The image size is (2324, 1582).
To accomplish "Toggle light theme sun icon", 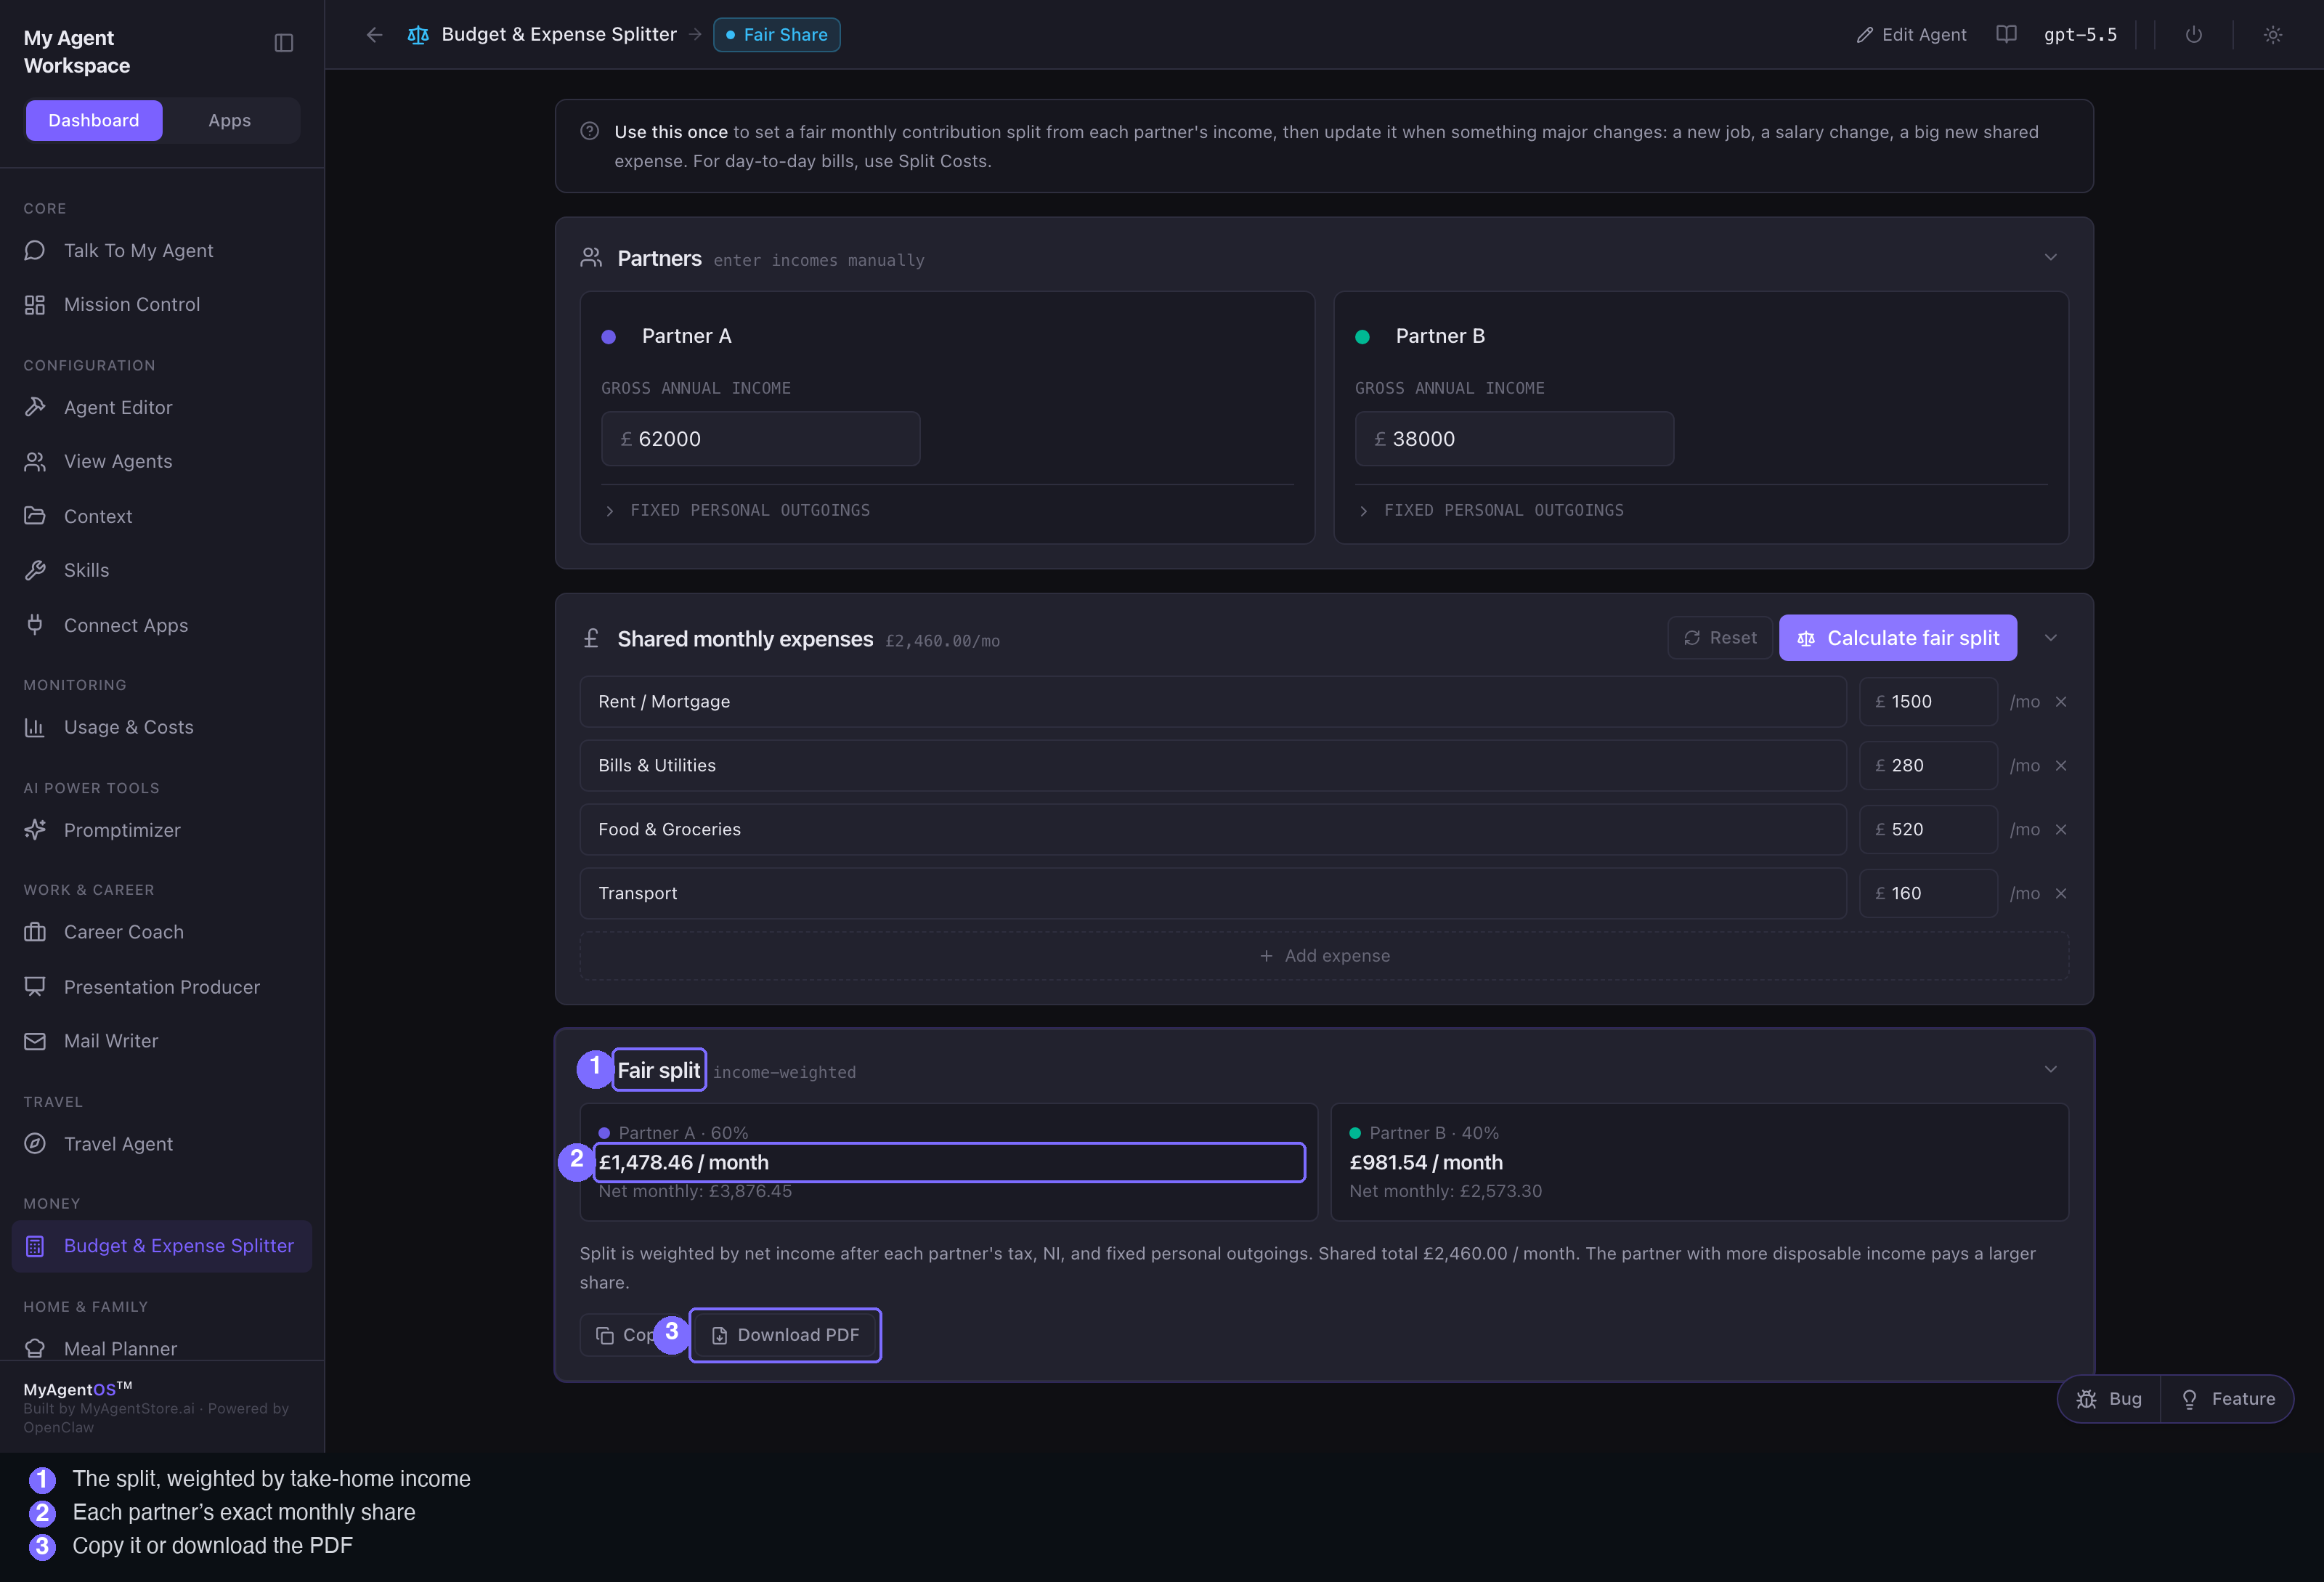I will point(2272,34).
